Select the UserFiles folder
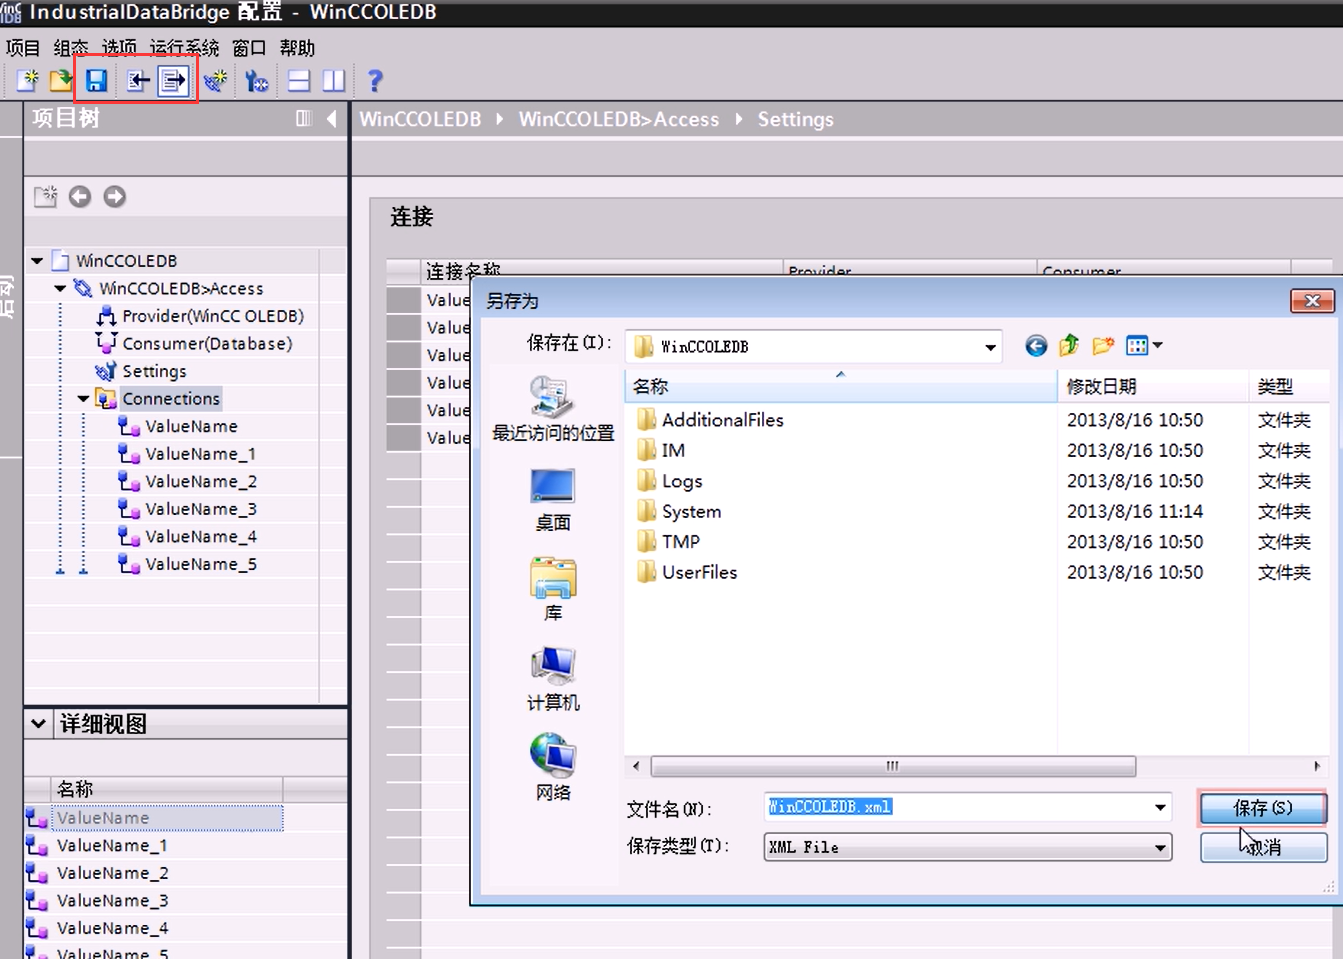This screenshot has width=1343, height=959. [x=687, y=572]
